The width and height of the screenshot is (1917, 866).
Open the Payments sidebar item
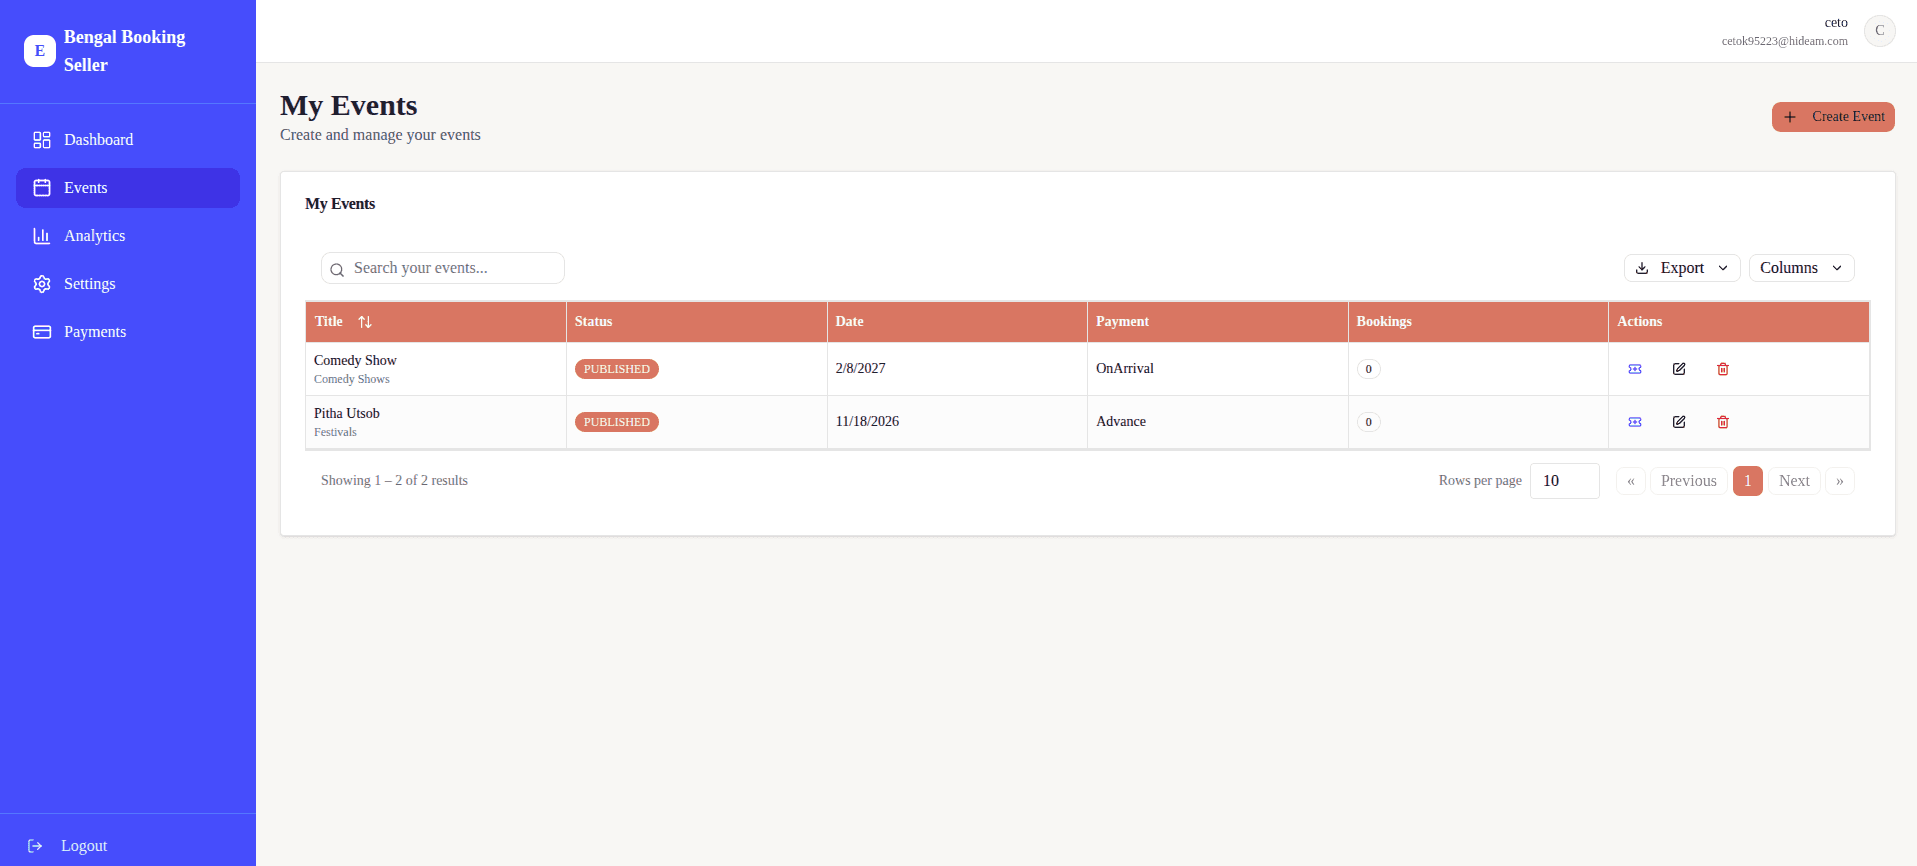128,332
